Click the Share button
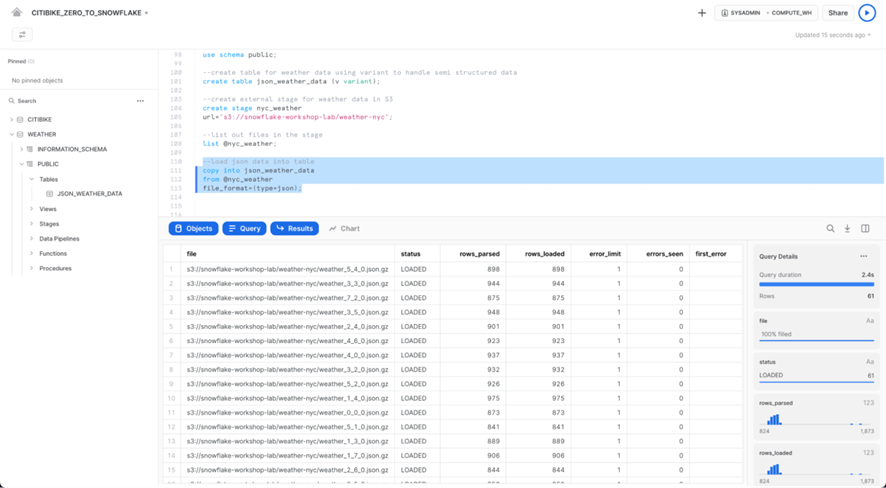Screen dimensions: 886x488 (837, 13)
